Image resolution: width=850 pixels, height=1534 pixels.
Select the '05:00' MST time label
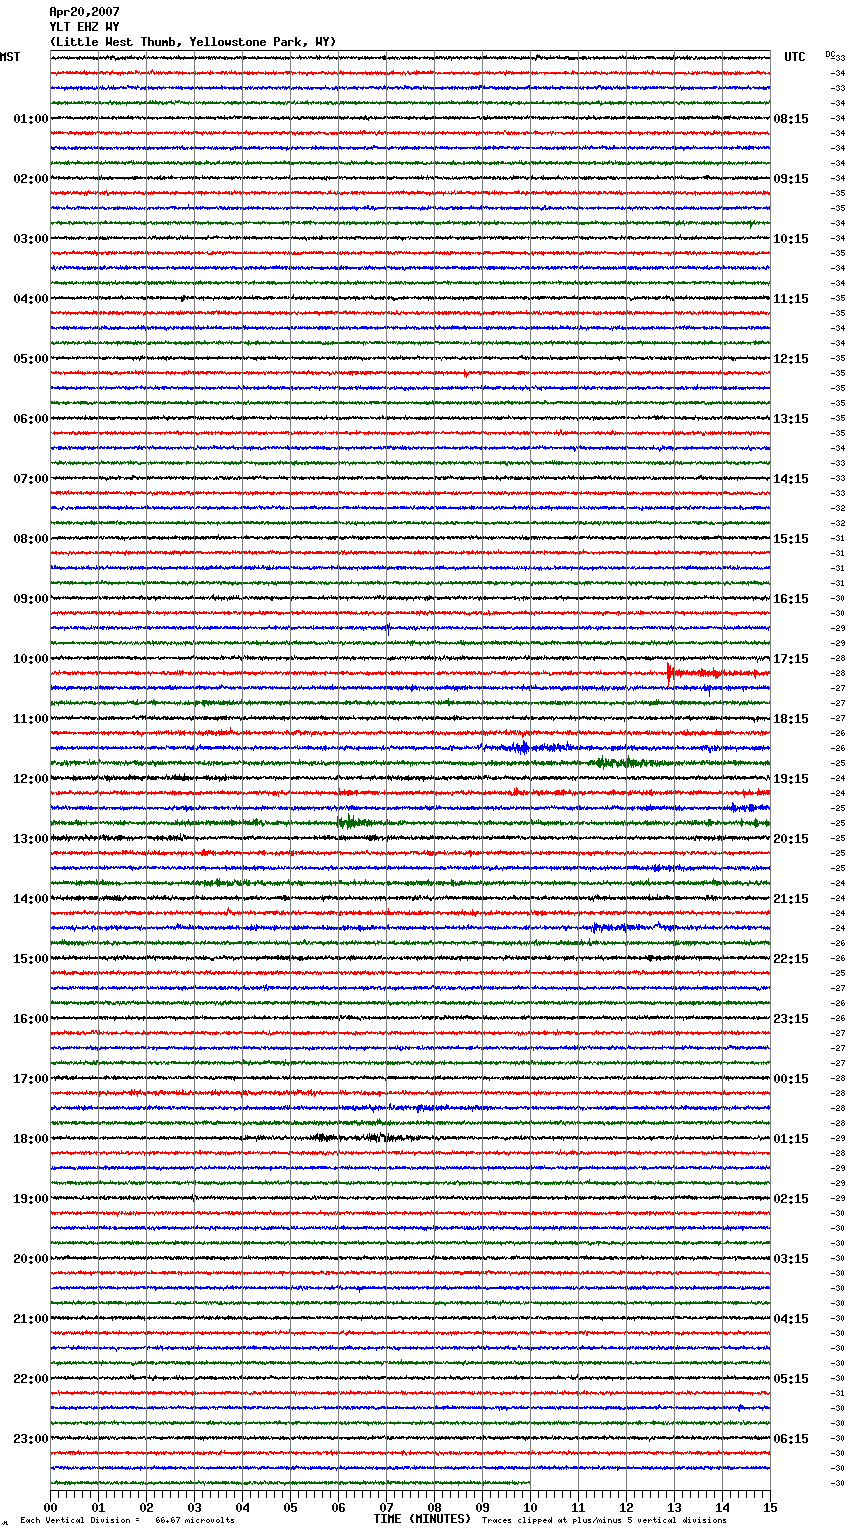tap(31, 359)
